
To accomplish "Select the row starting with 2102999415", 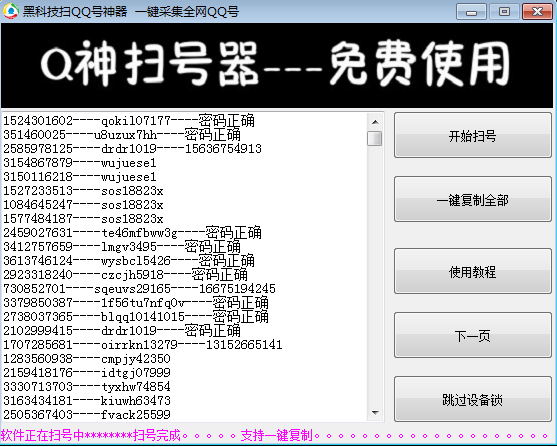I will (122, 330).
